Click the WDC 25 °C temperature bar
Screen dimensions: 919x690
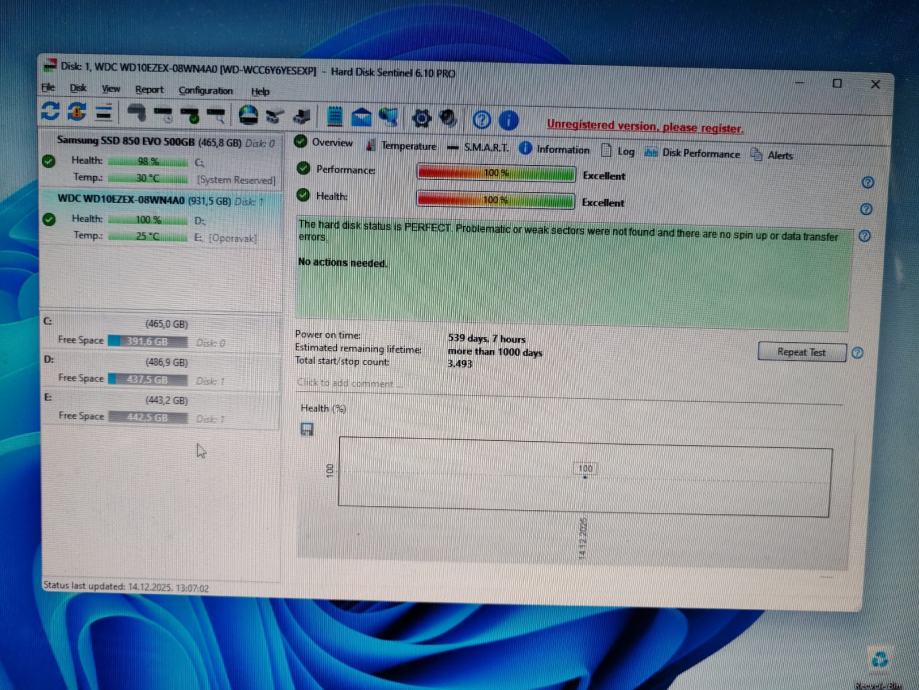coord(148,236)
